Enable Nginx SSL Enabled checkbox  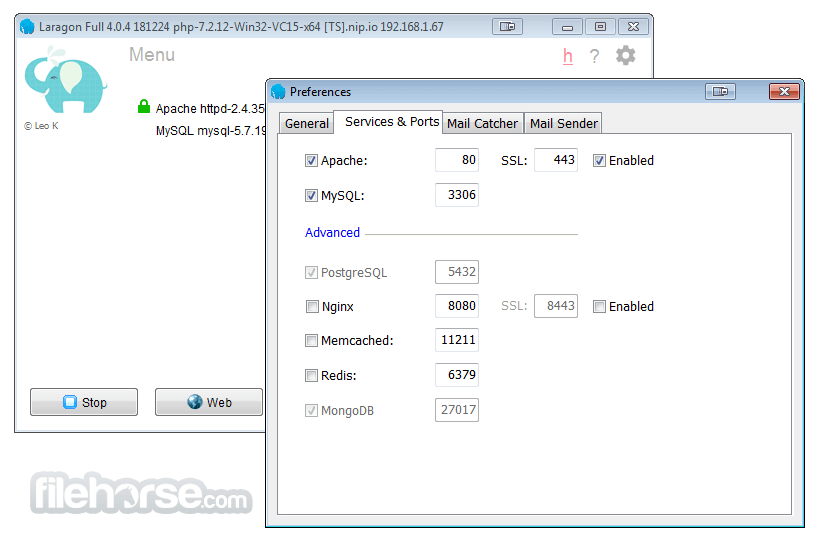point(599,307)
